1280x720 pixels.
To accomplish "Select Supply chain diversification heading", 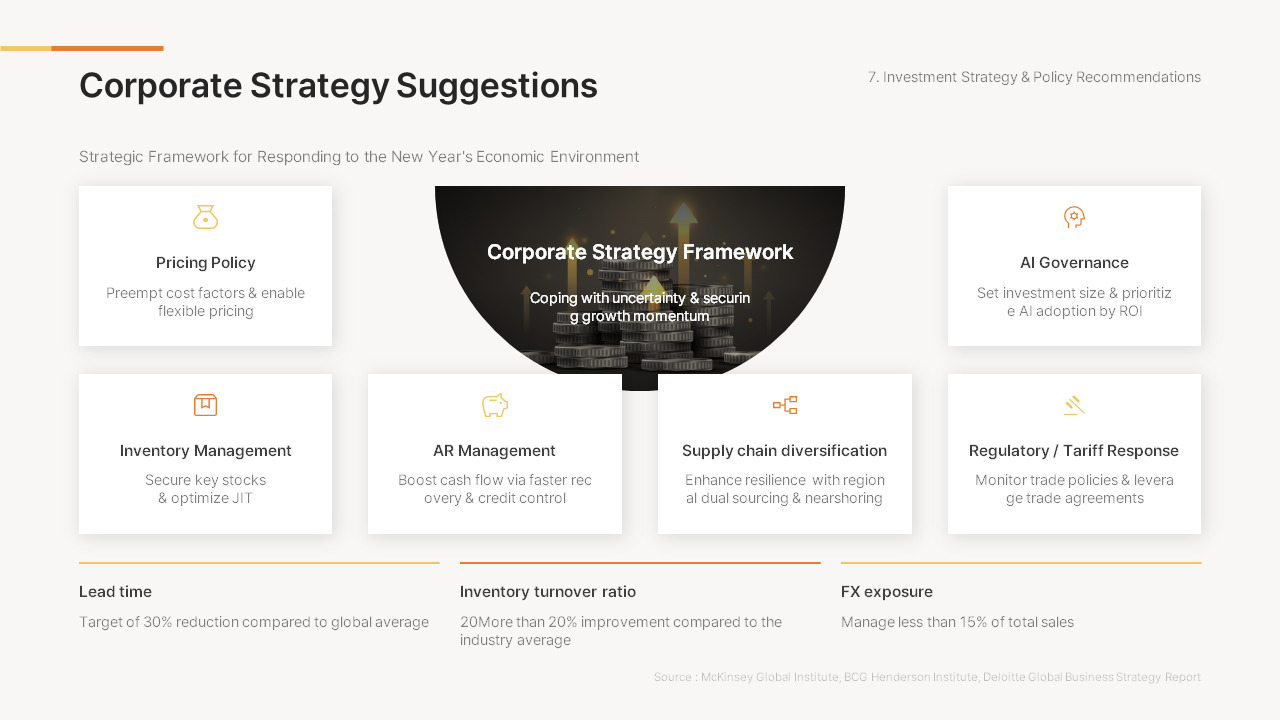I will point(785,451).
